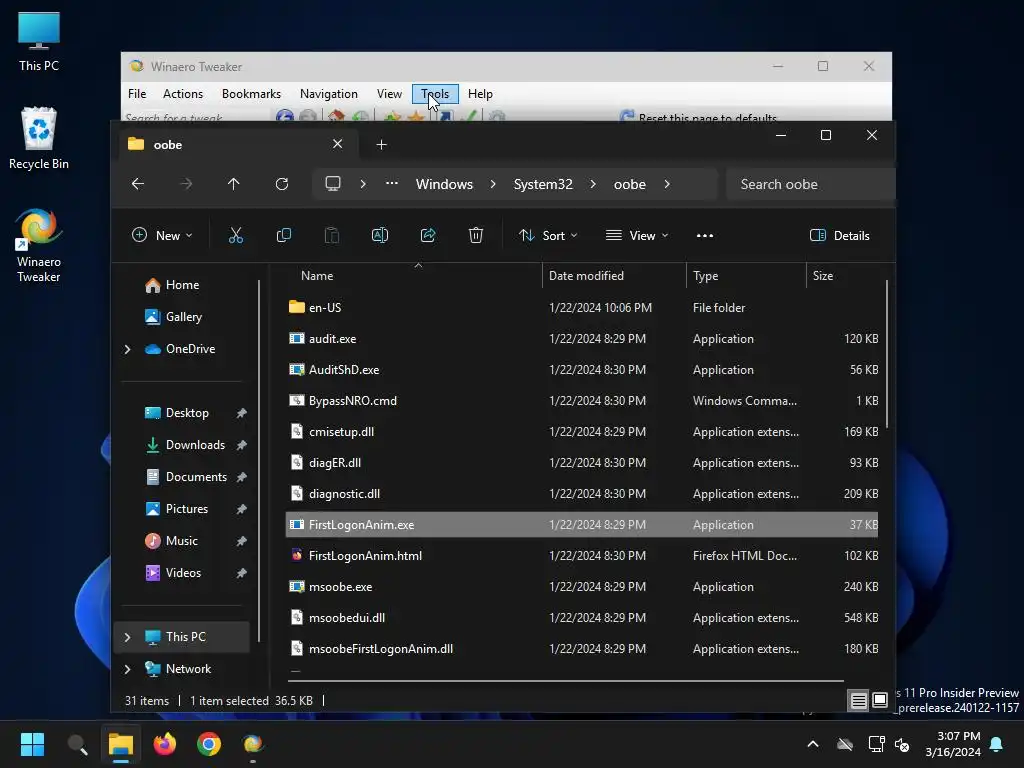
Task: Click the Cut scissors icon in Explorer toolbar
Action: coord(236,236)
